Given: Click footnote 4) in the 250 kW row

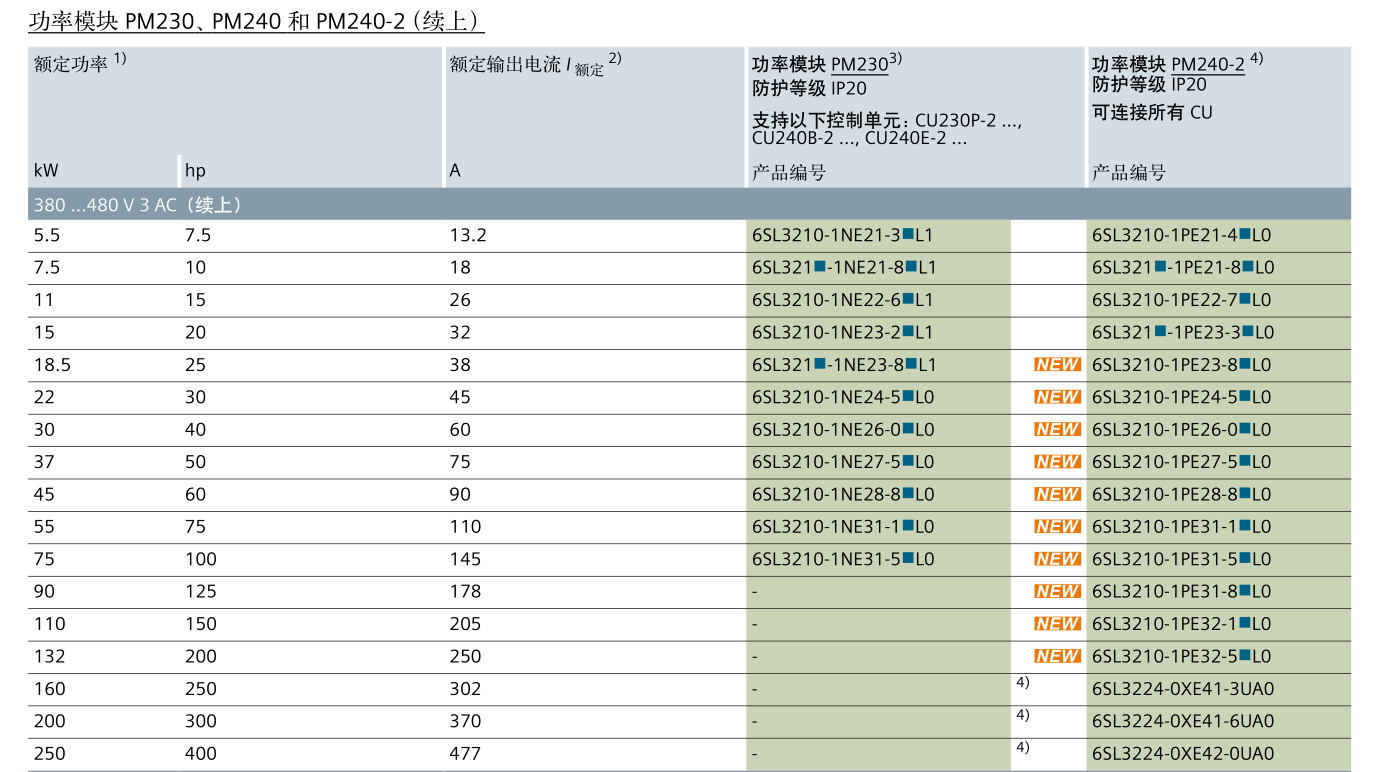Looking at the screenshot, I should click(1022, 747).
